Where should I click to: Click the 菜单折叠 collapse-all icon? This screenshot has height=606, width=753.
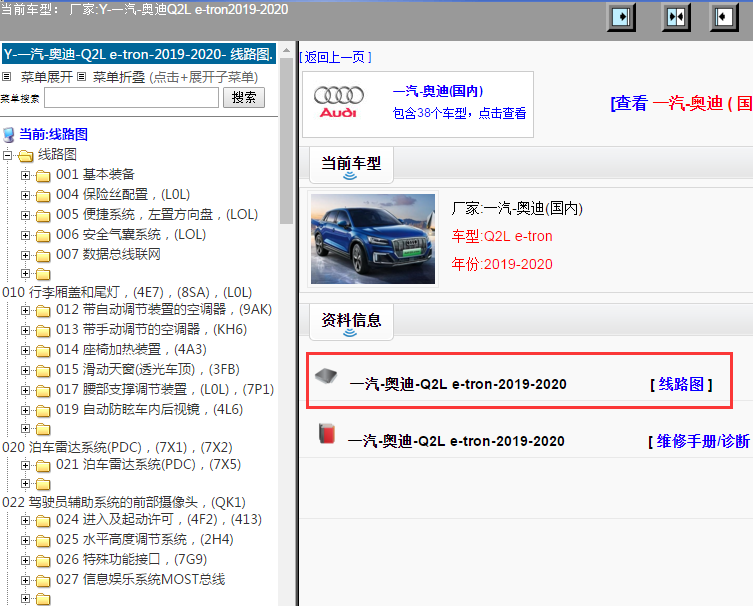point(82,76)
